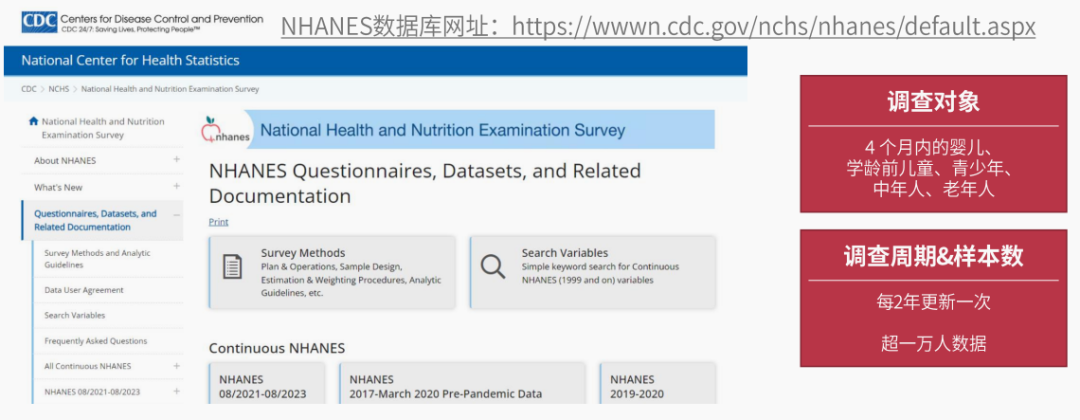
Task: Open Survey Methods and Analytic Guidelines sidebar item
Action: (x=97, y=259)
